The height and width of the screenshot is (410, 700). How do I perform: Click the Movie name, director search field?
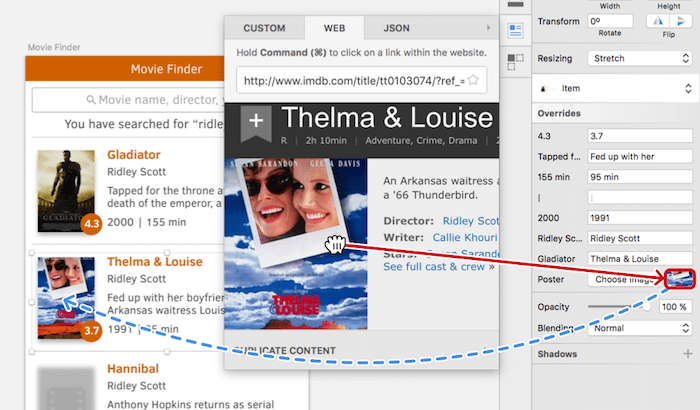coord(127,100)
